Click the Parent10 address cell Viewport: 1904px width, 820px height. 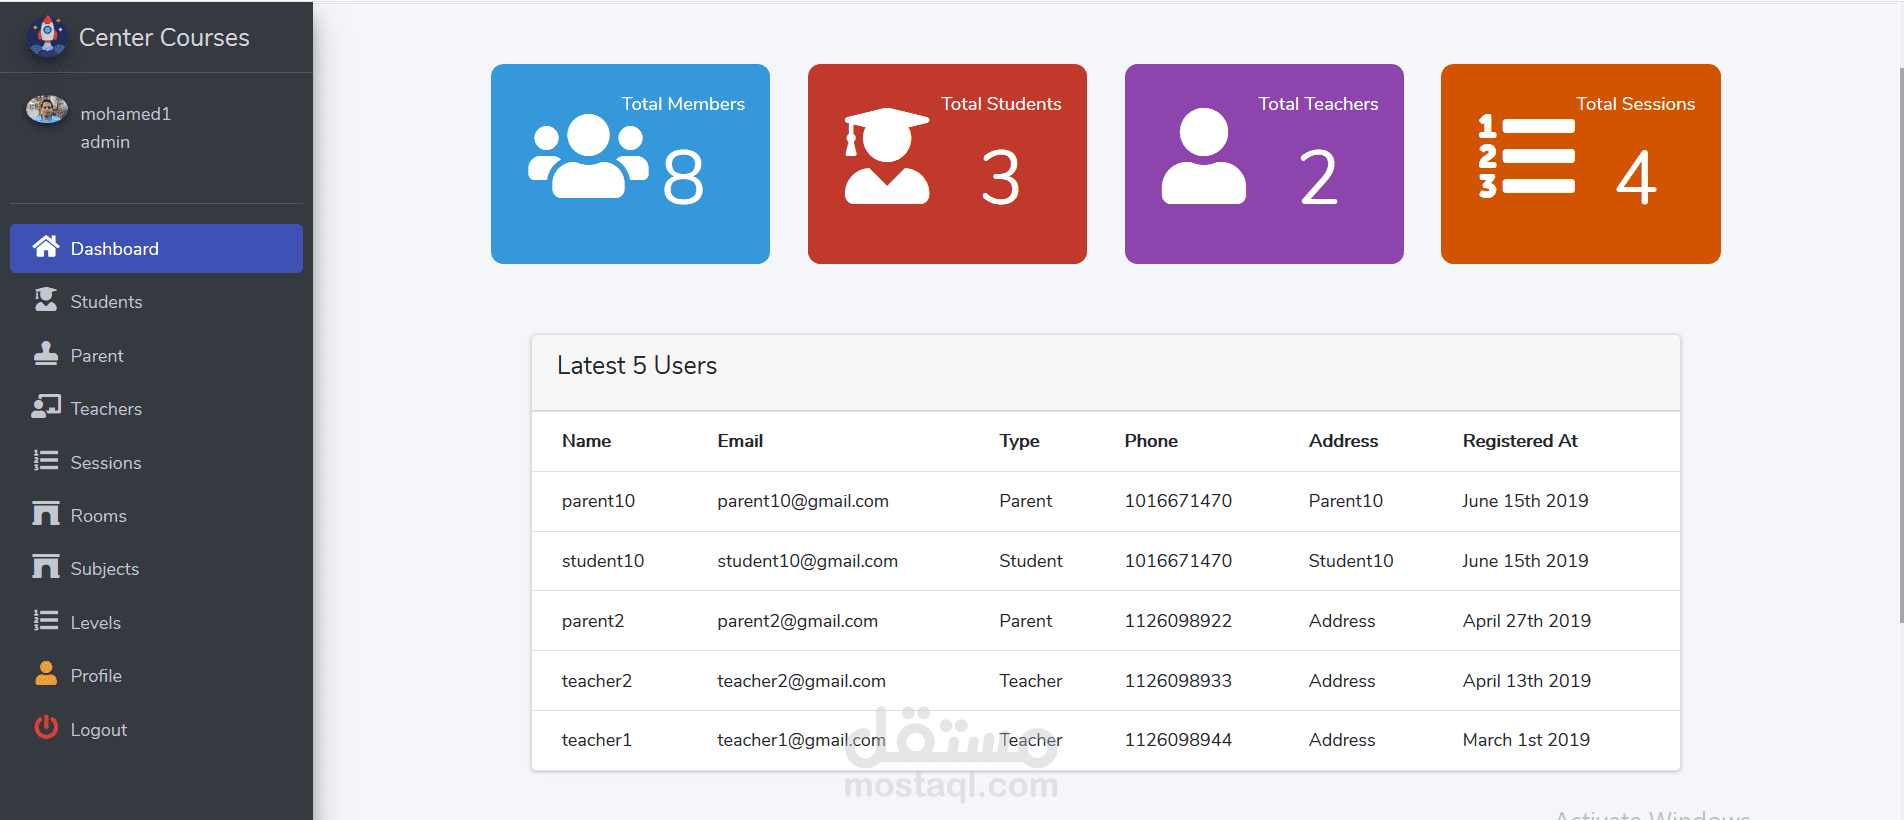point(1346,501)
